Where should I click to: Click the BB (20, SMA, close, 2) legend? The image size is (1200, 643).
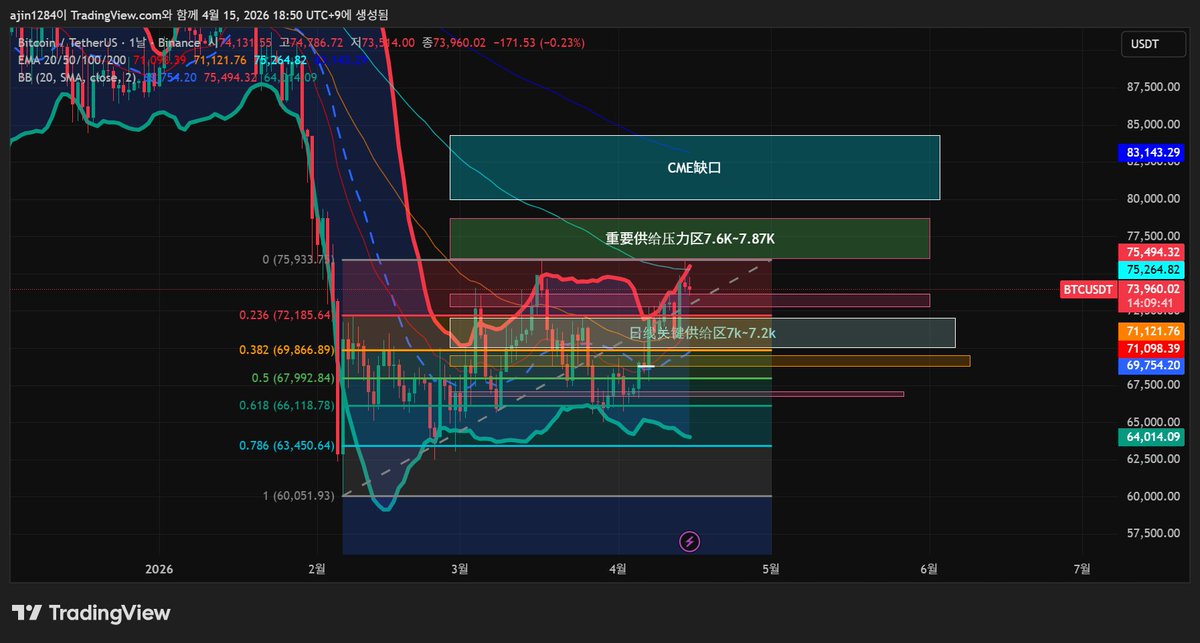point(78,77)
